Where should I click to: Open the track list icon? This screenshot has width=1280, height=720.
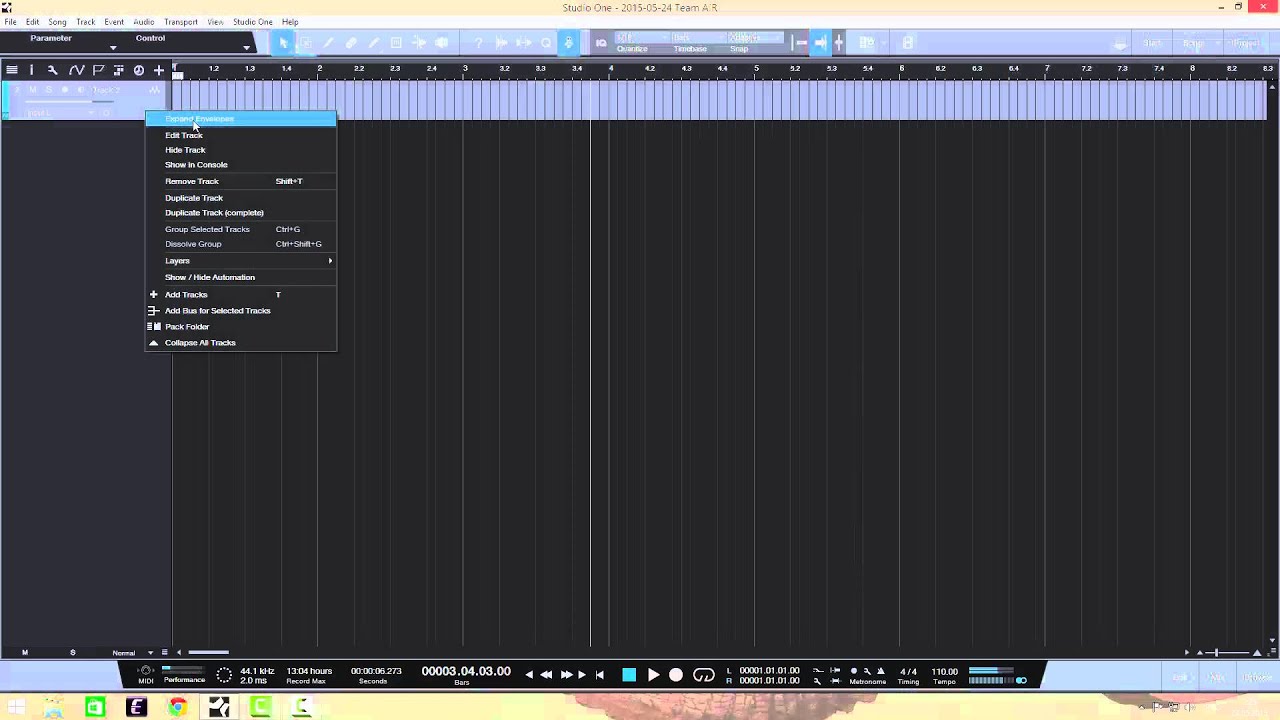click(11, 70)
